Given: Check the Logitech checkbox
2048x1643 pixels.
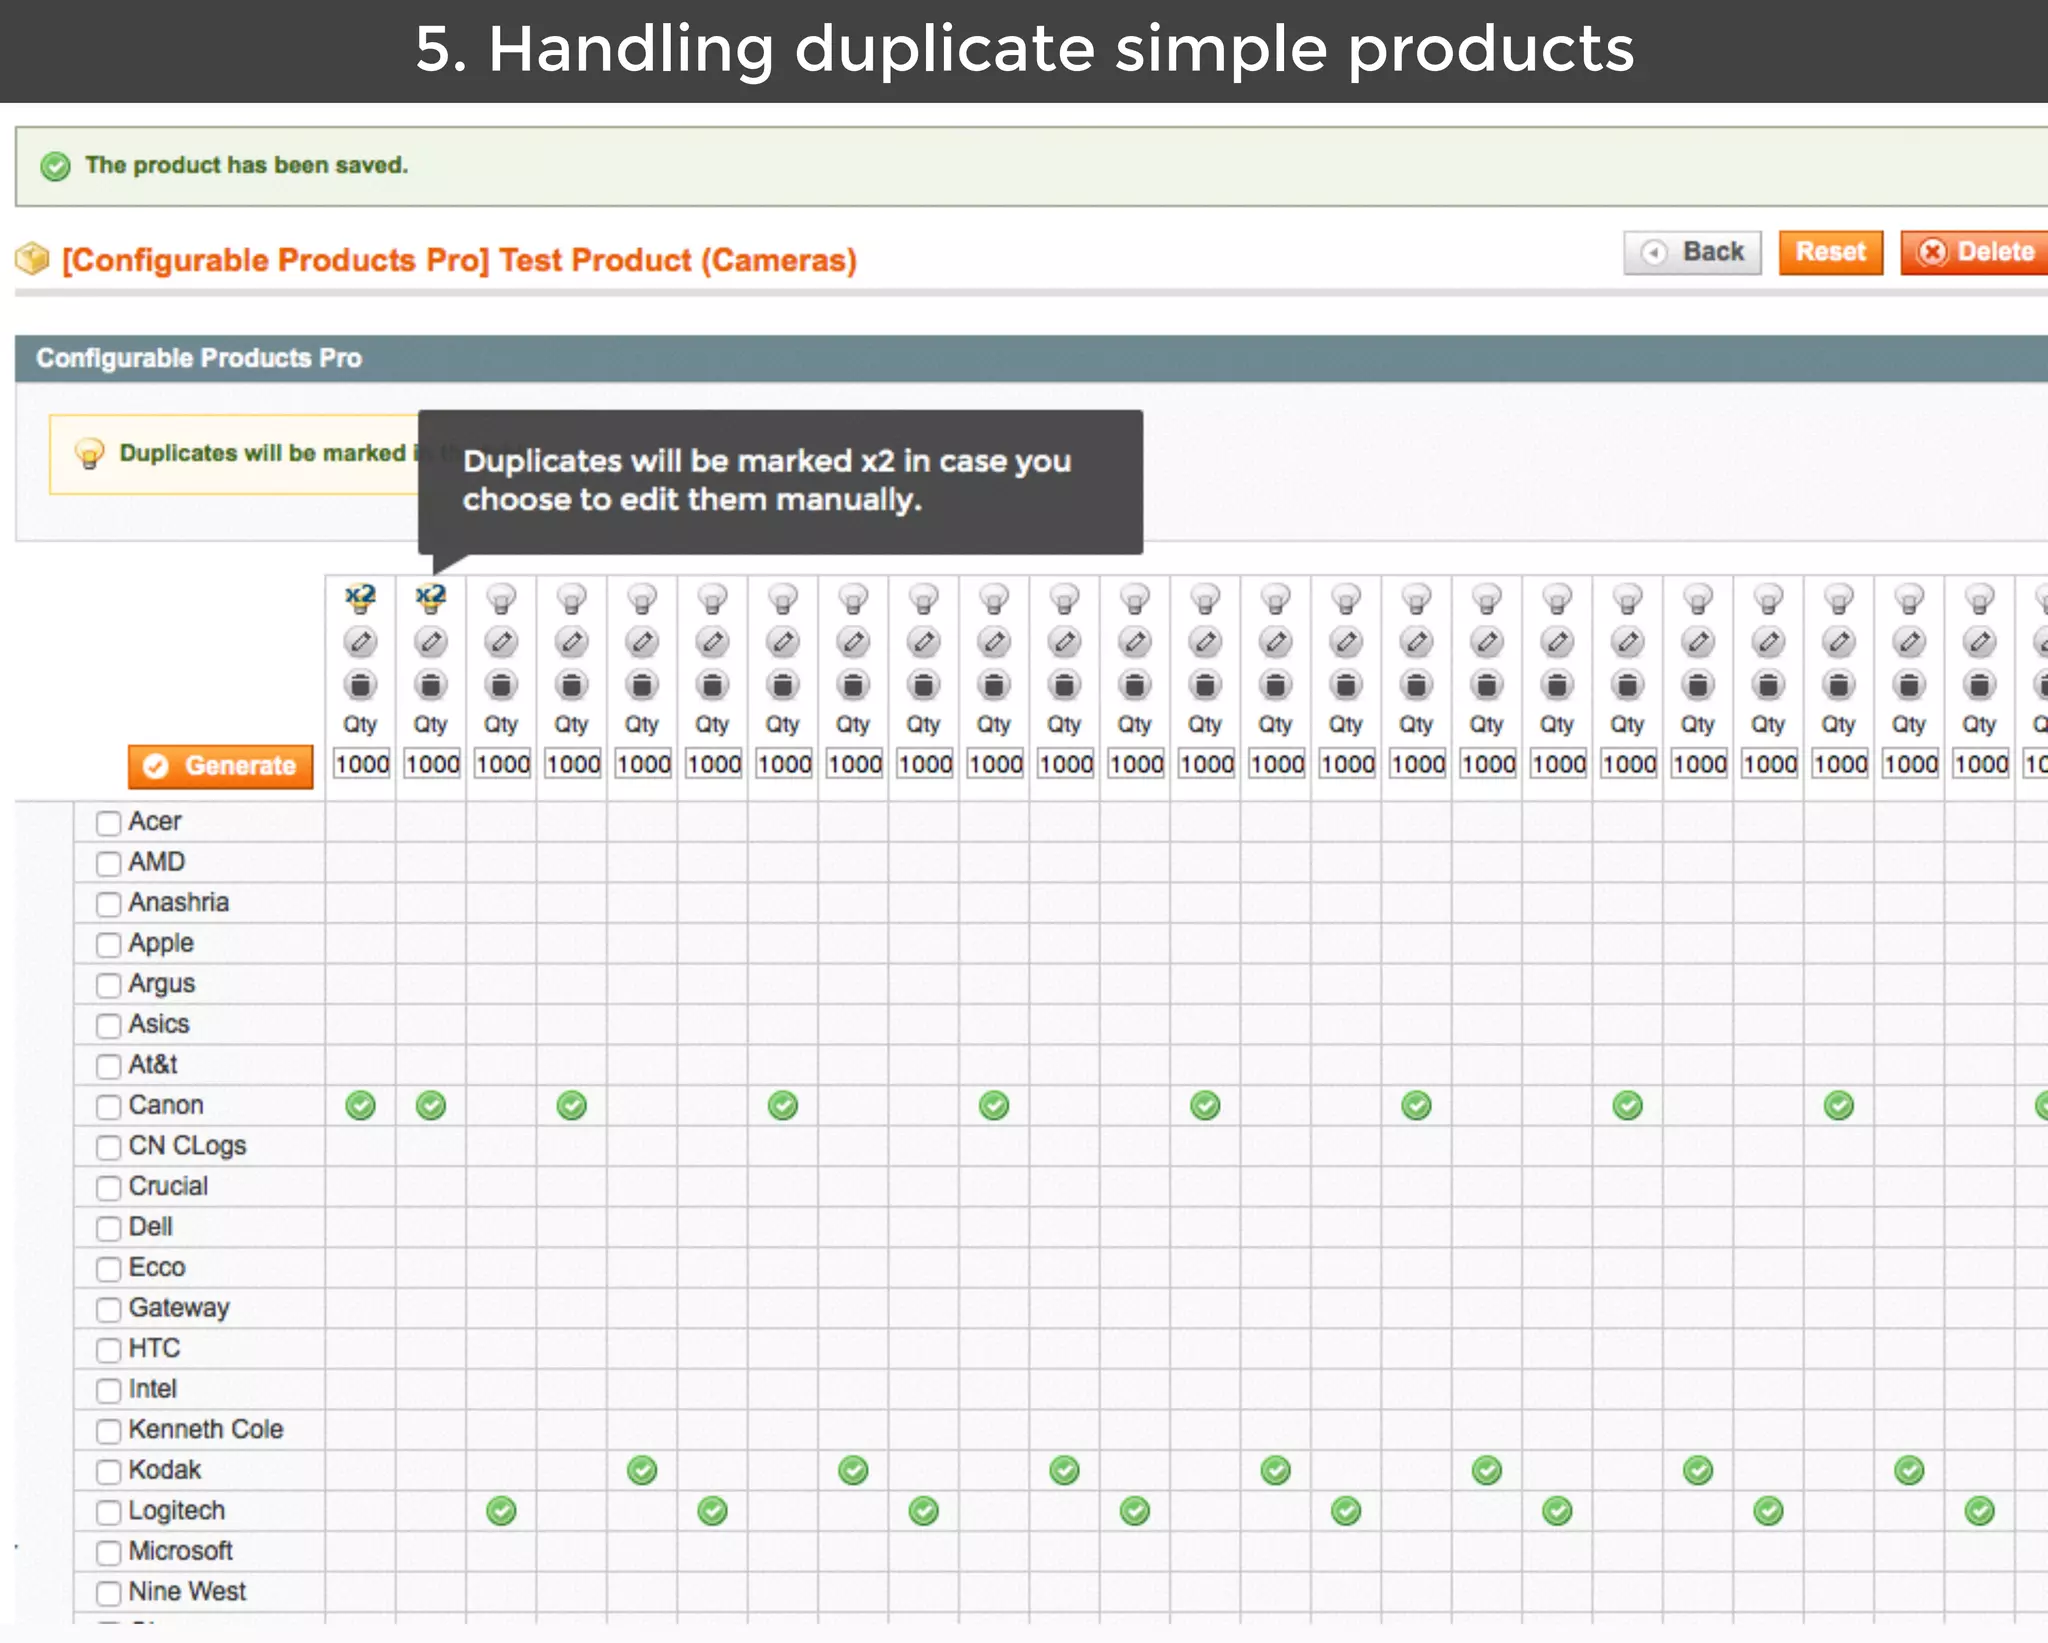Looking at the screenshot, I should [x=108, y=1512].
